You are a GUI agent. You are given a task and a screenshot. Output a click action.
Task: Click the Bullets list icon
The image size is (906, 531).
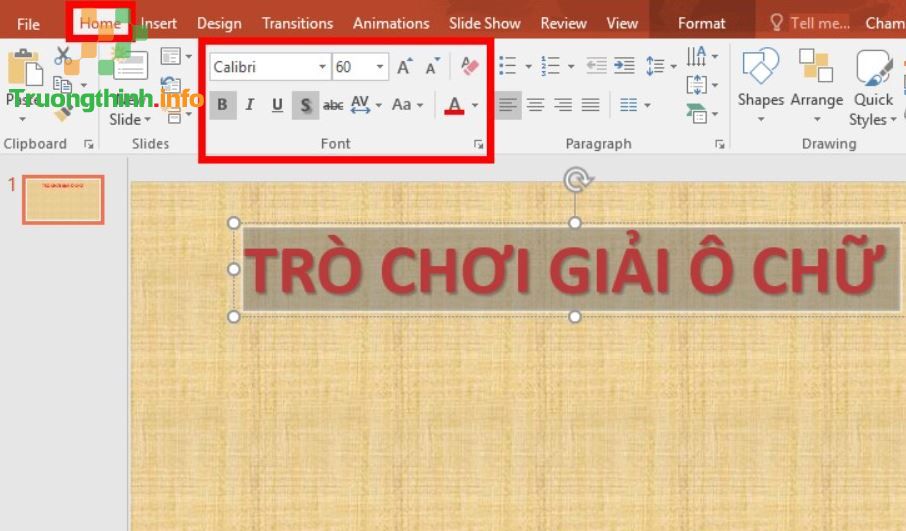[x=507, y=66]
